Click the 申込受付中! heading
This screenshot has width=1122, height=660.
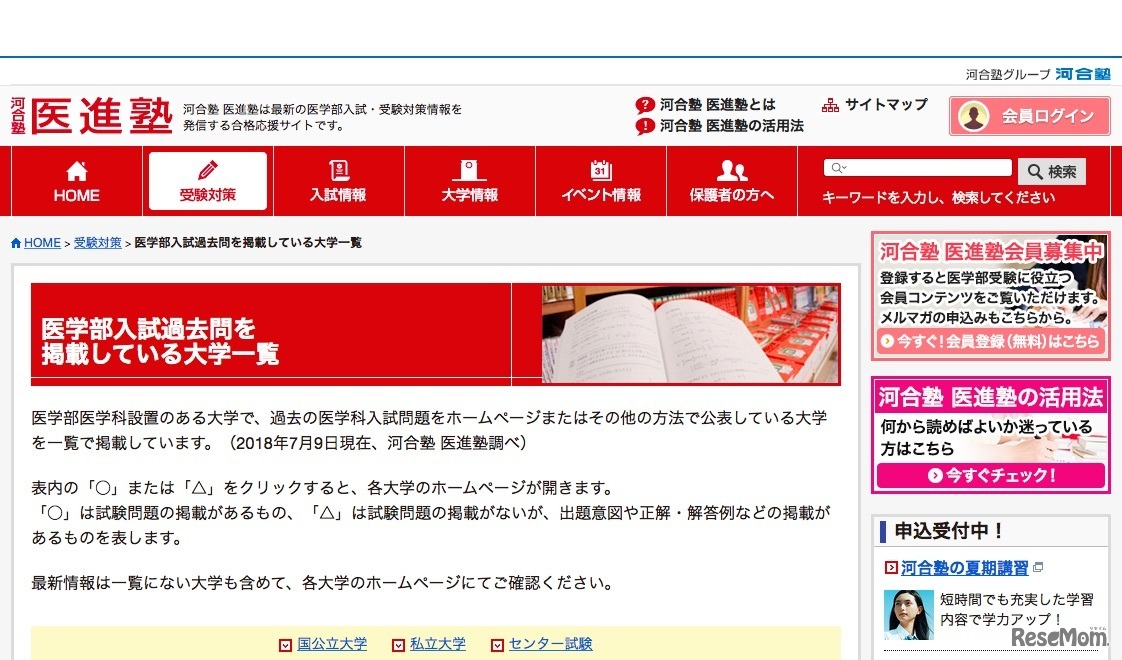pos(950,531)
